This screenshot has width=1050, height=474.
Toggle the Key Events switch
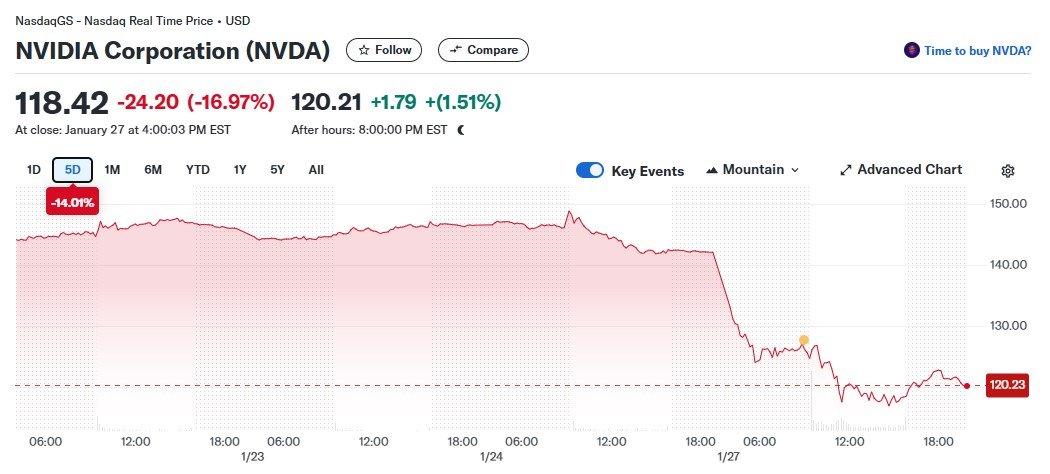click(x=590, y=170)
